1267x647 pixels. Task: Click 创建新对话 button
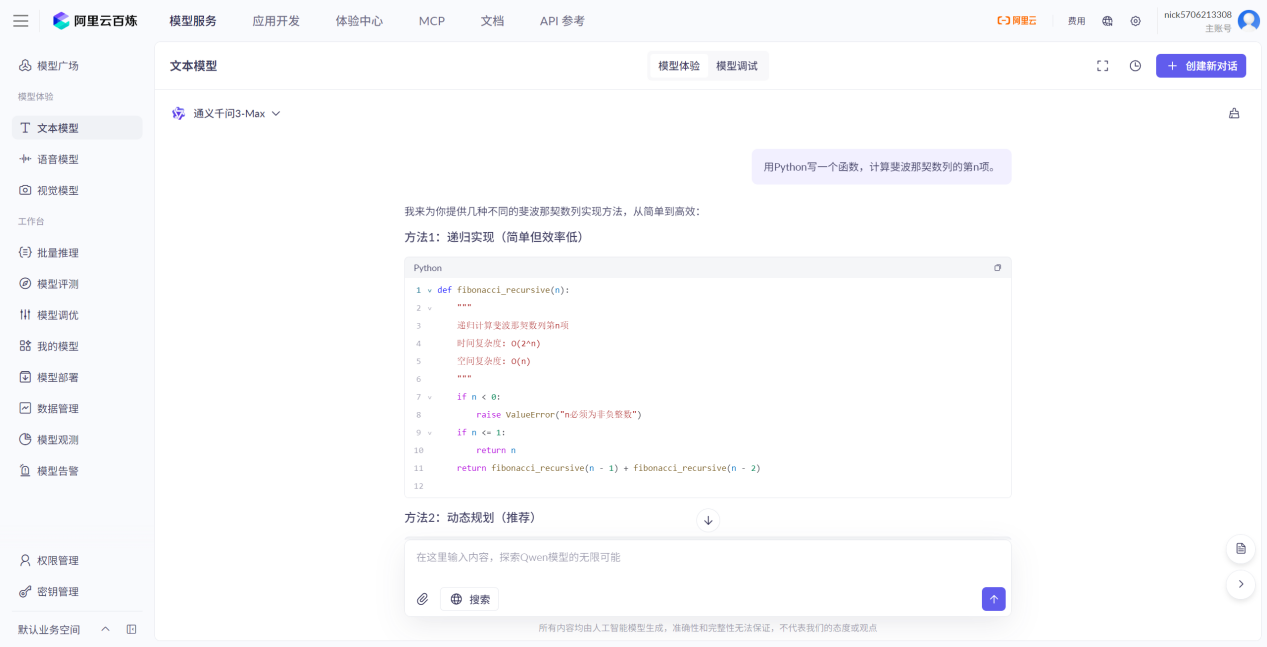(x=1201, y=66)
